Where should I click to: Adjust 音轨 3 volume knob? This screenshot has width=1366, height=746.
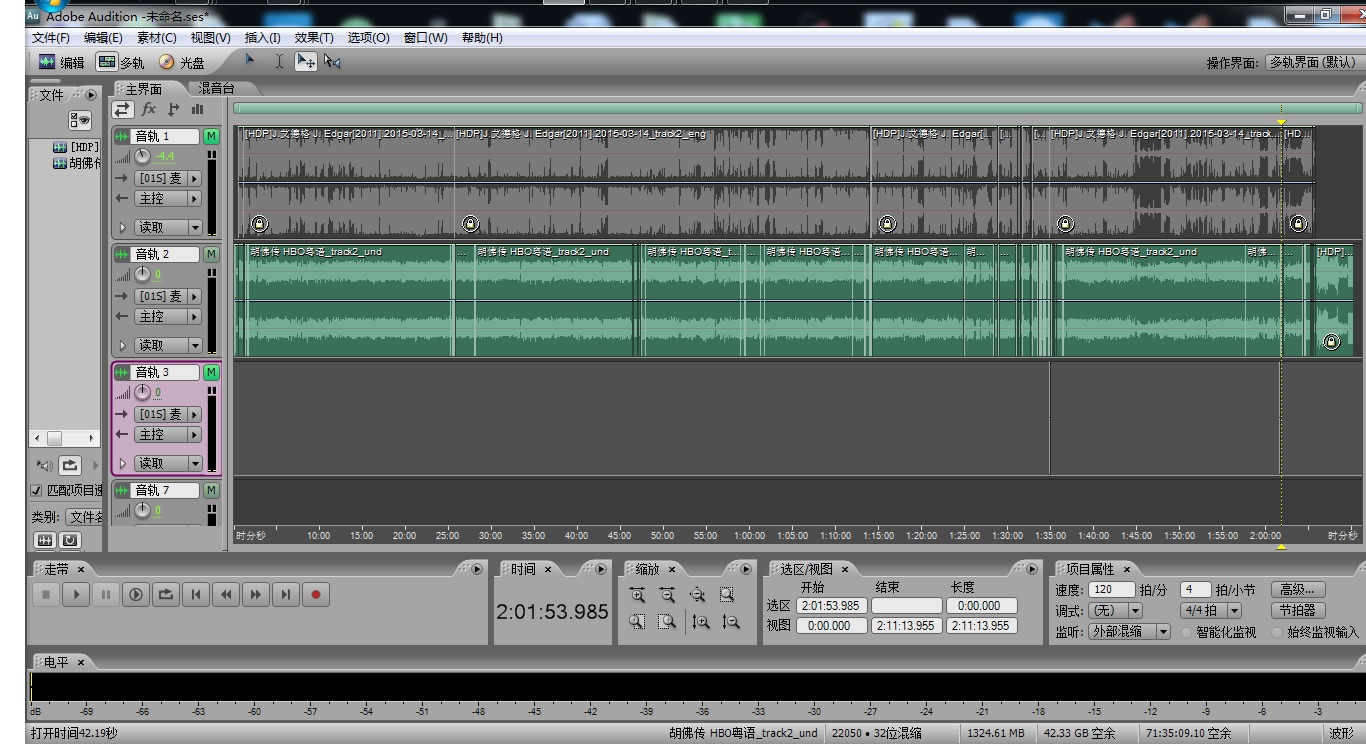click(143, 392)
